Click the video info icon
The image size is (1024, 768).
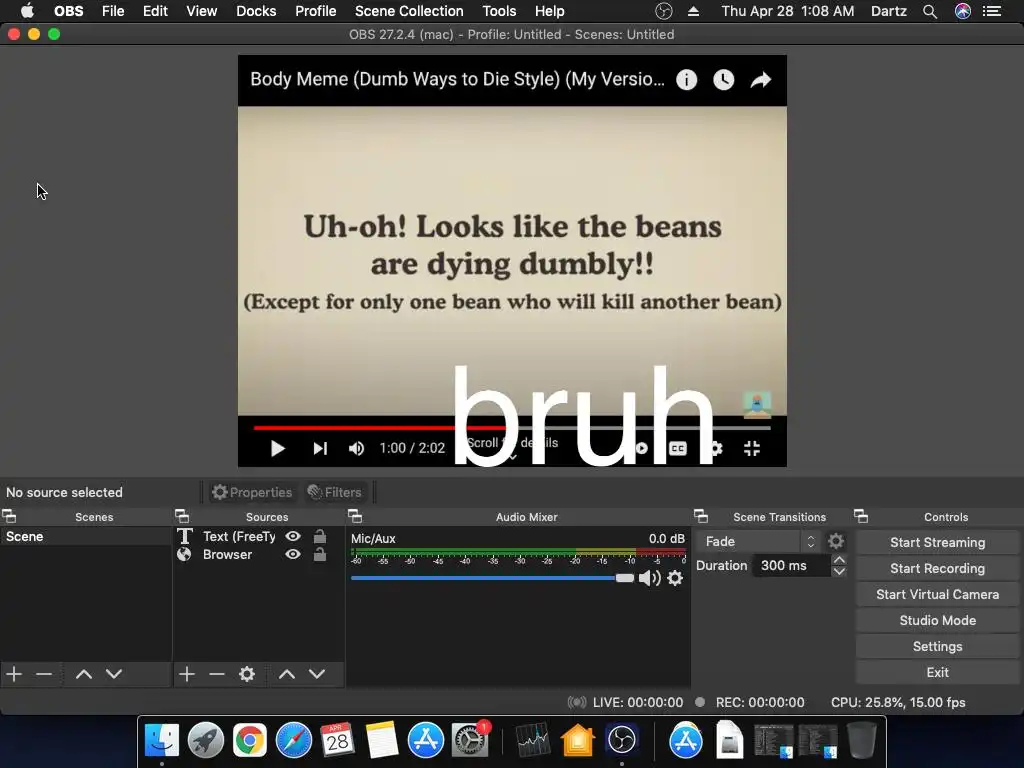(x=686, y=80)
